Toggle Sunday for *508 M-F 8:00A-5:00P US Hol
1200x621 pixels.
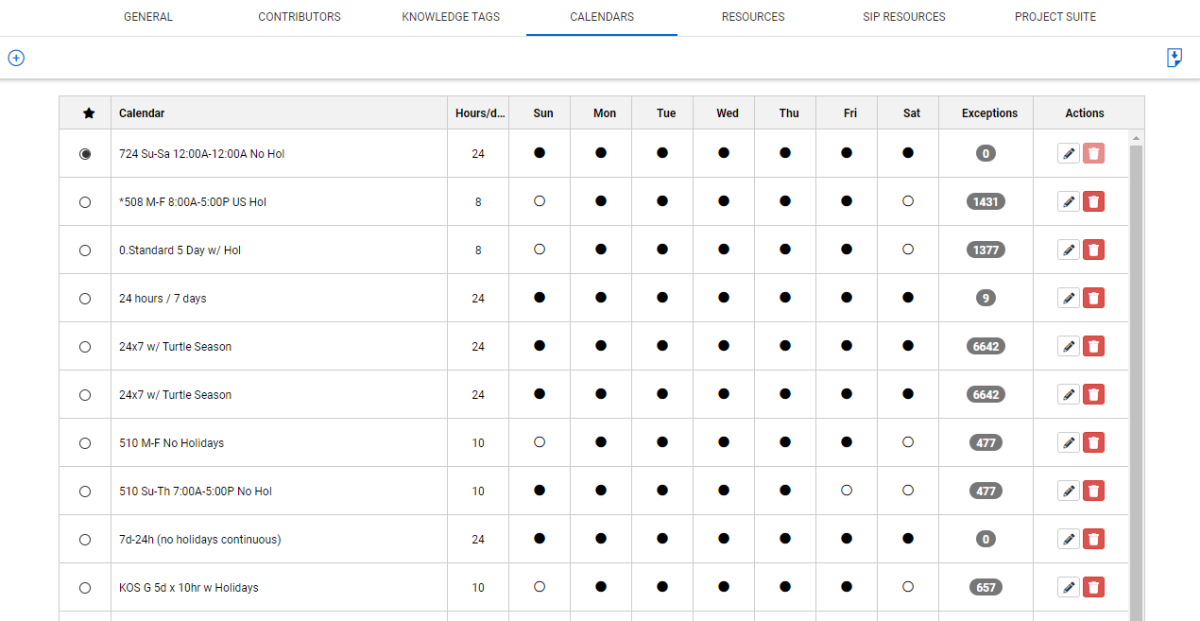point(540,201)
